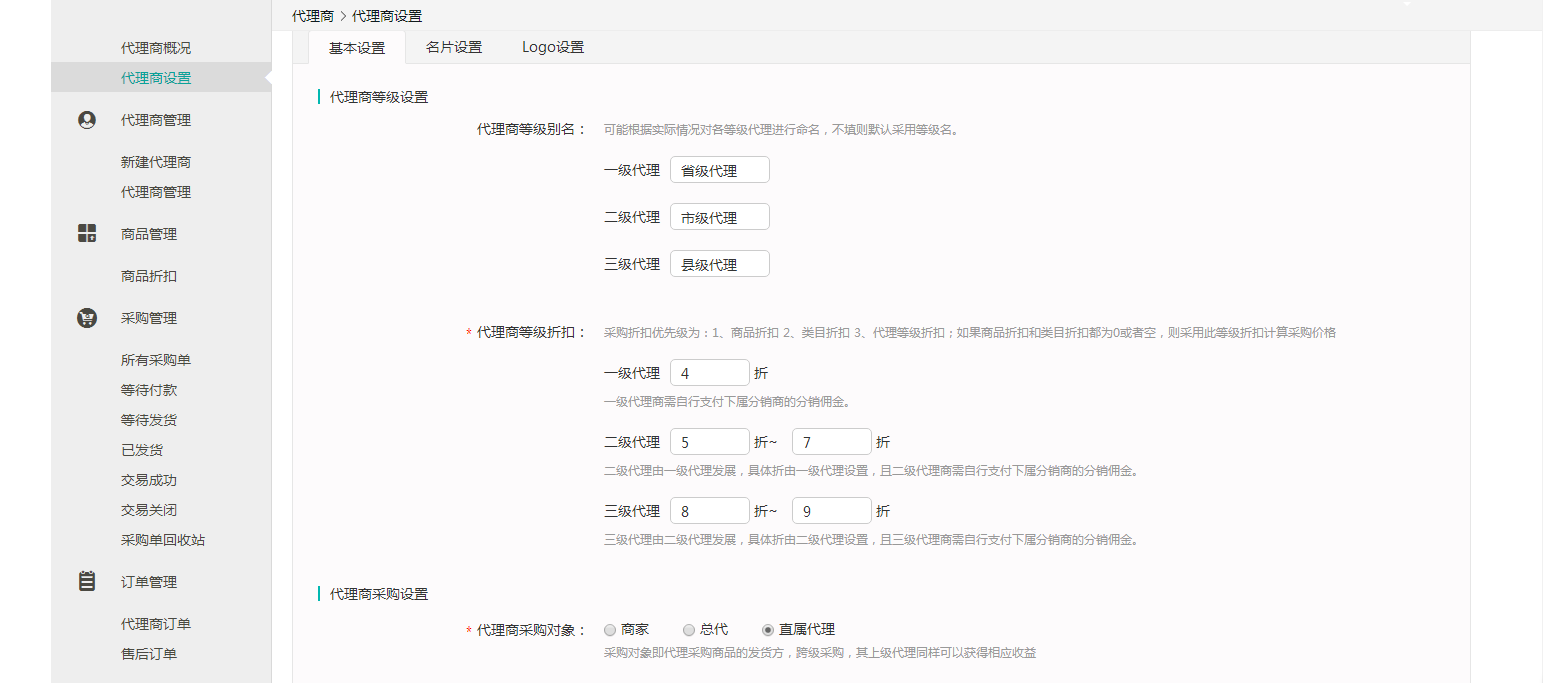Click the 代理商管理 person icon
The width and height of the screenshot is (1543, 683).
pyautogui.click(x=87, y=120)
